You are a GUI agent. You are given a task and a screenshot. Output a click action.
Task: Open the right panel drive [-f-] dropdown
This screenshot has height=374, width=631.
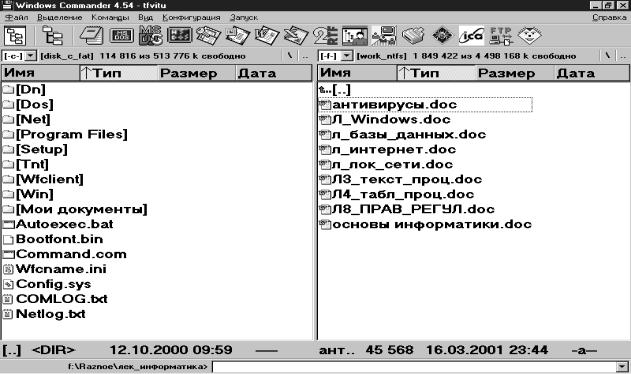[347, 56]
